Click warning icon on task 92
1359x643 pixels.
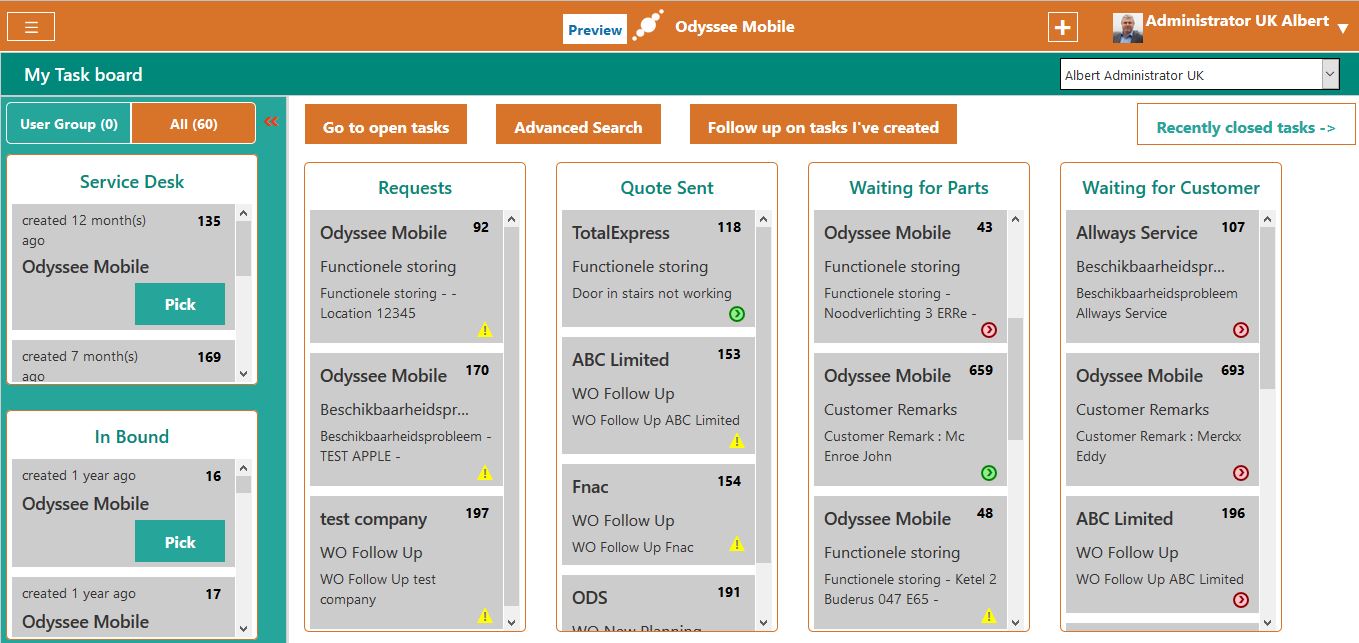tap(485, 330)
